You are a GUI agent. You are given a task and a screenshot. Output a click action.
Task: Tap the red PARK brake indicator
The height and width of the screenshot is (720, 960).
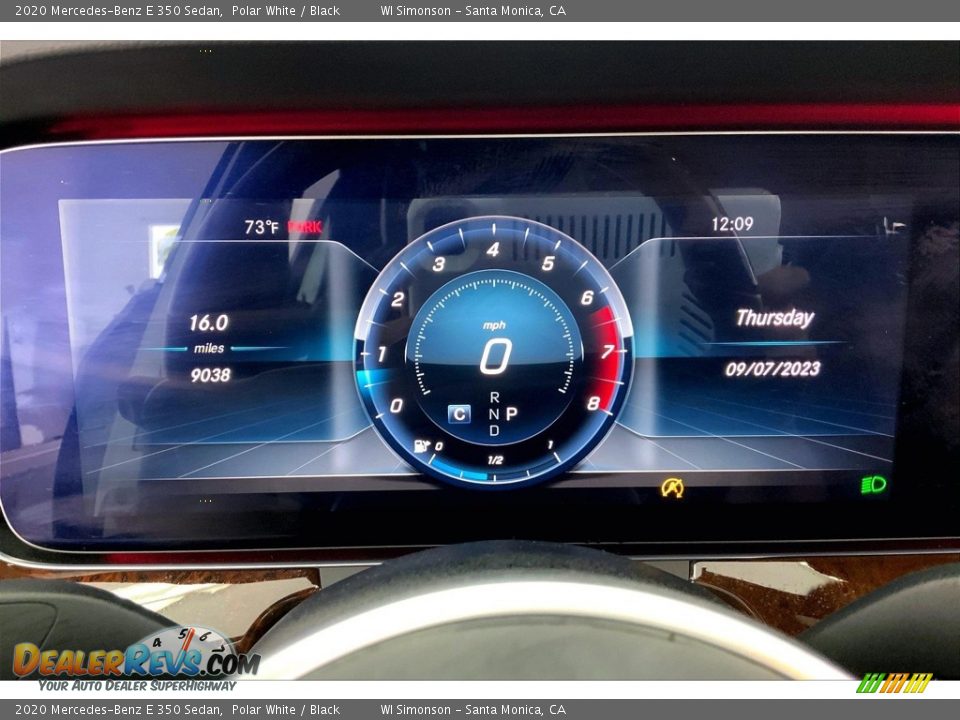(x=305, y=227)
